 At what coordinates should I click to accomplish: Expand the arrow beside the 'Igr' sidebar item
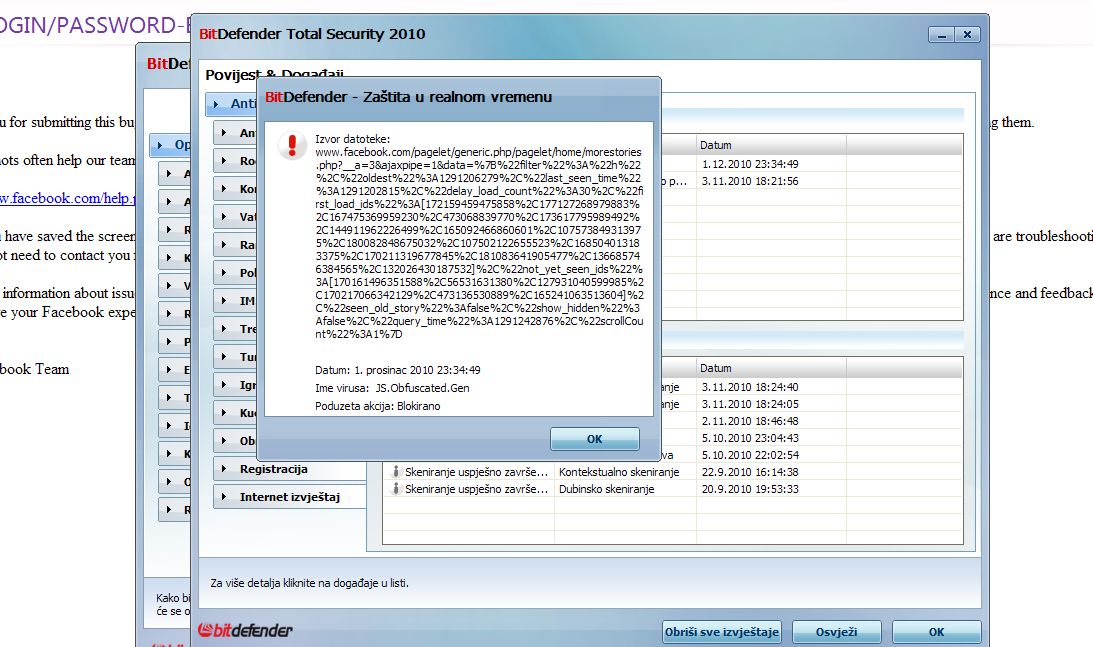click(x=224, y=384)
